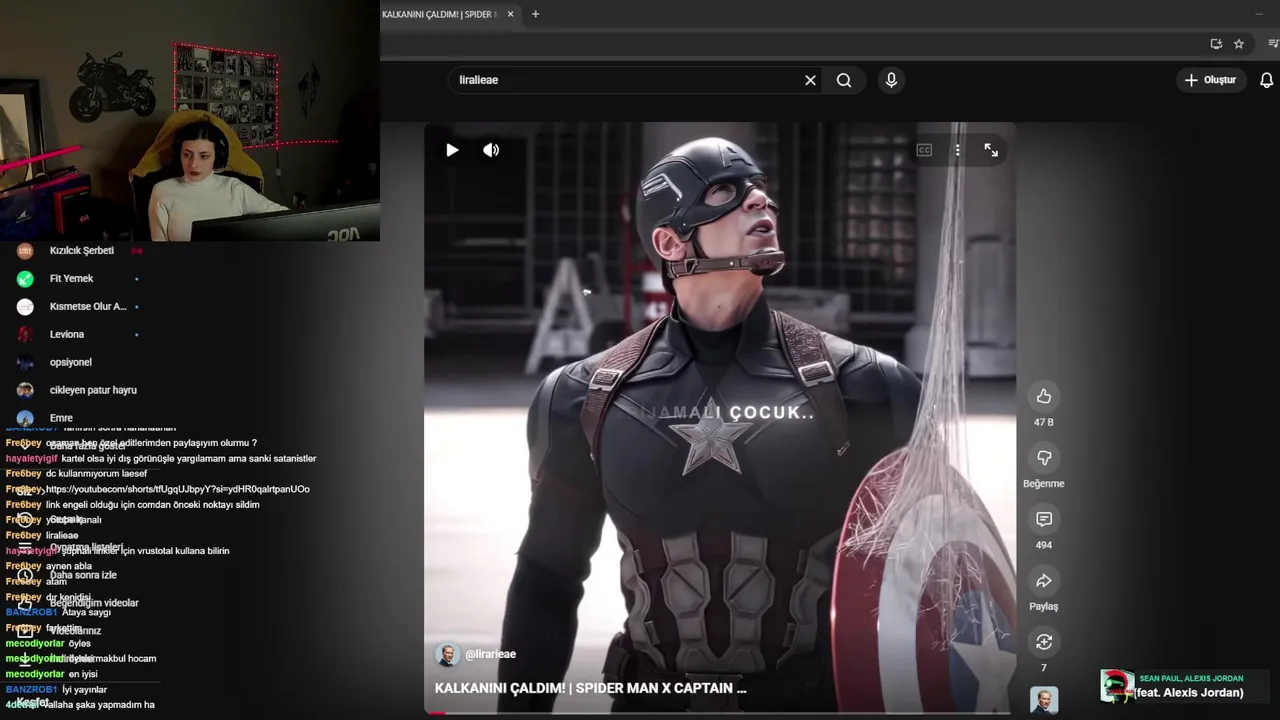Click the youtube.com/shorts link in chat

coord(178,489)
